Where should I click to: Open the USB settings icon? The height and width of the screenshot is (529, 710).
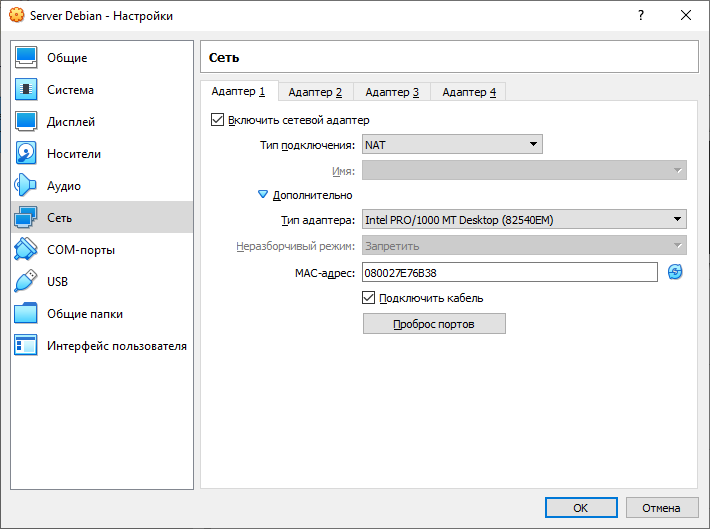(x=26, y=282)
